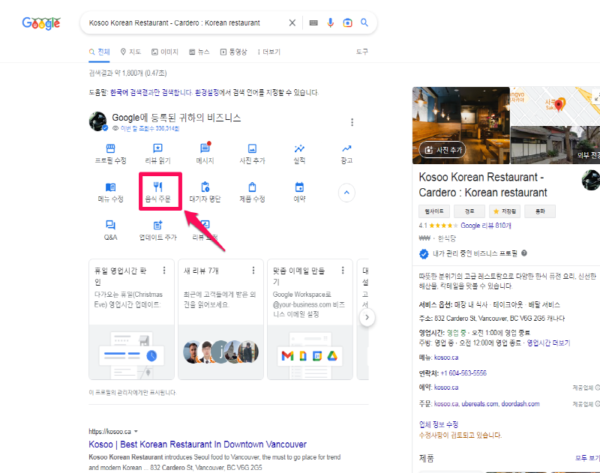
Task: Open 도구 (Tools) search options
Action: [362, 51]
